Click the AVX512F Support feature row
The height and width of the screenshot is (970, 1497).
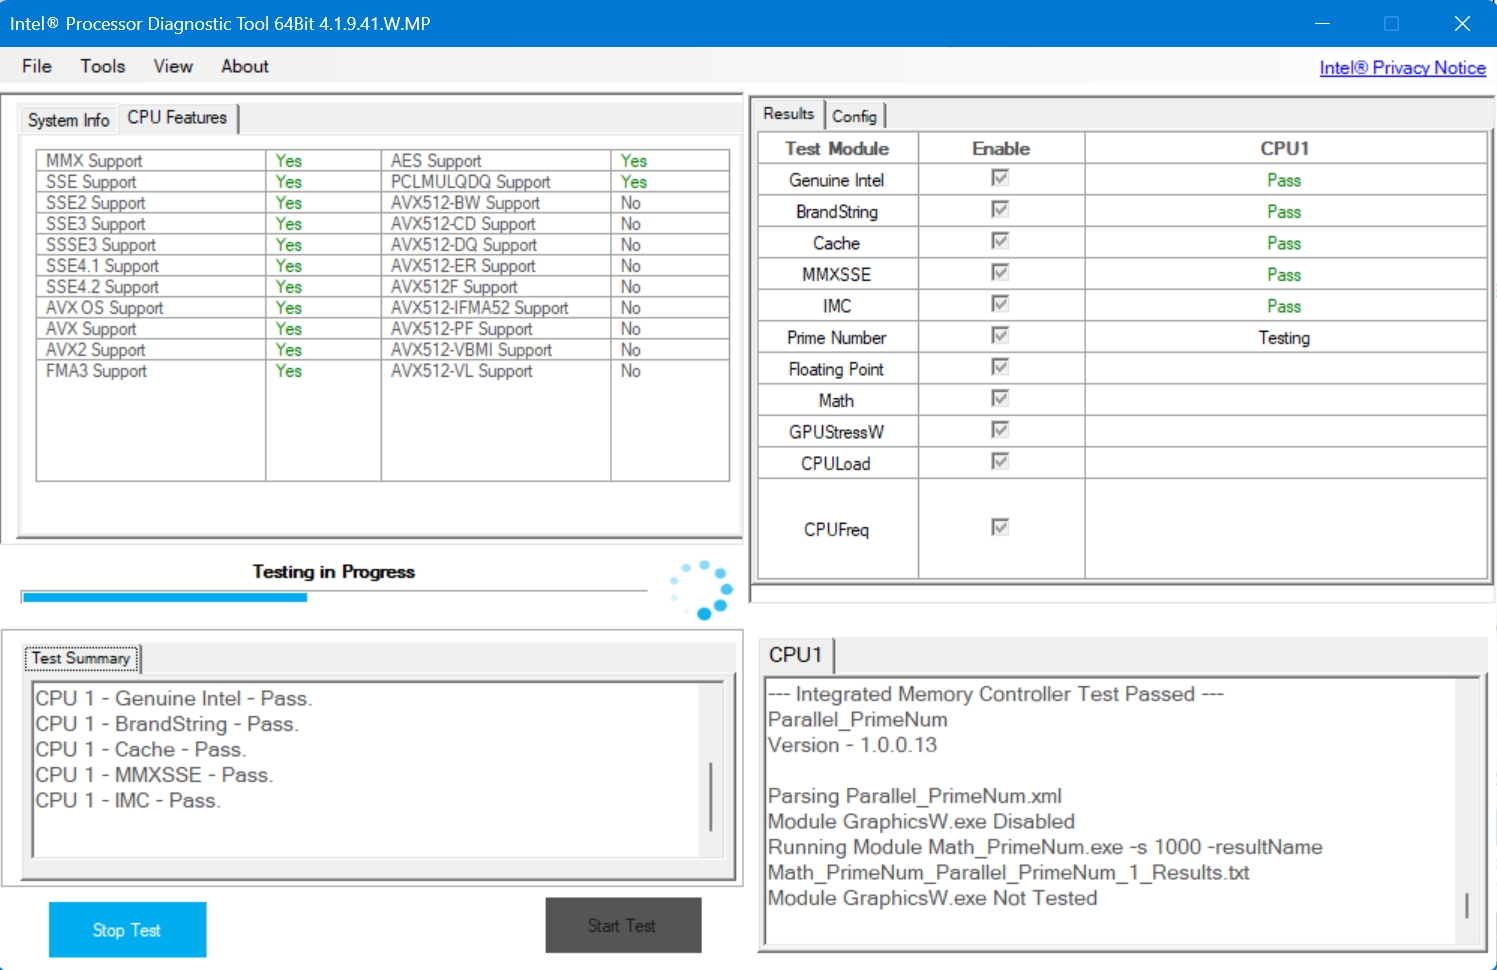point(555,287)
